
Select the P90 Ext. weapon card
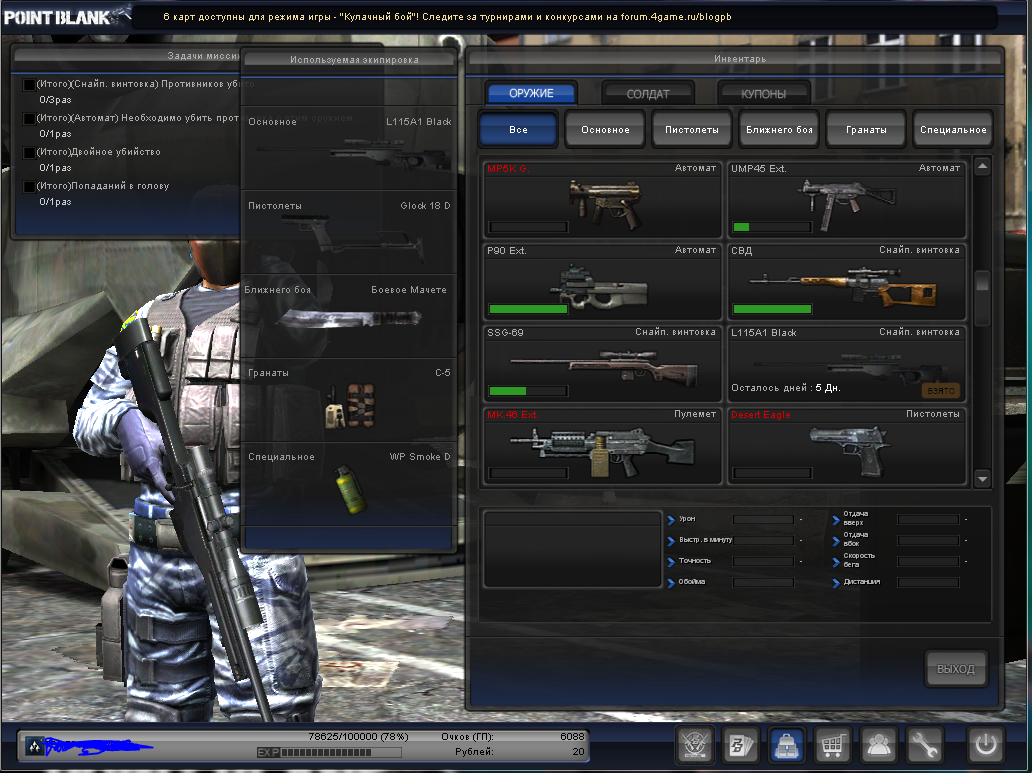coord(602,282)
